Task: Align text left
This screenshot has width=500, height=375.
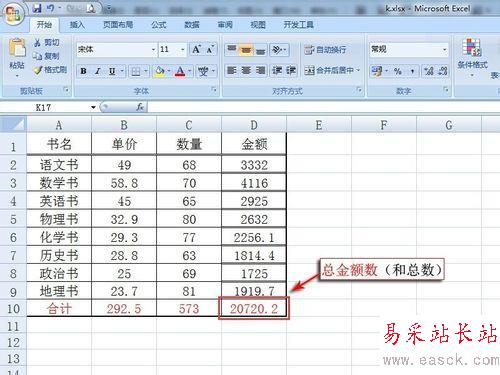Action: coord(231,71)
